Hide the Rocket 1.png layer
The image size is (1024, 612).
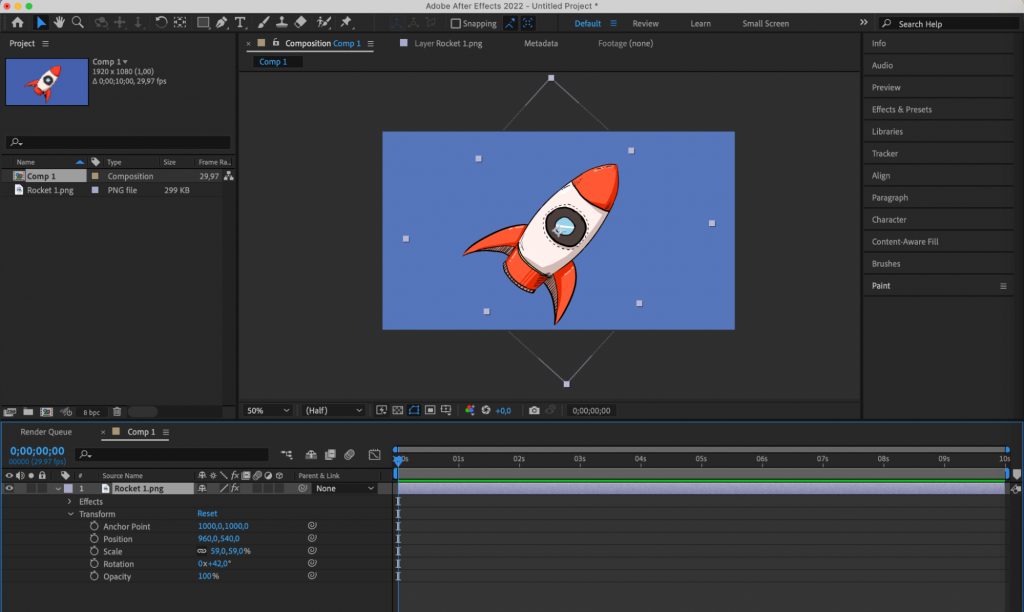[8, 488]
